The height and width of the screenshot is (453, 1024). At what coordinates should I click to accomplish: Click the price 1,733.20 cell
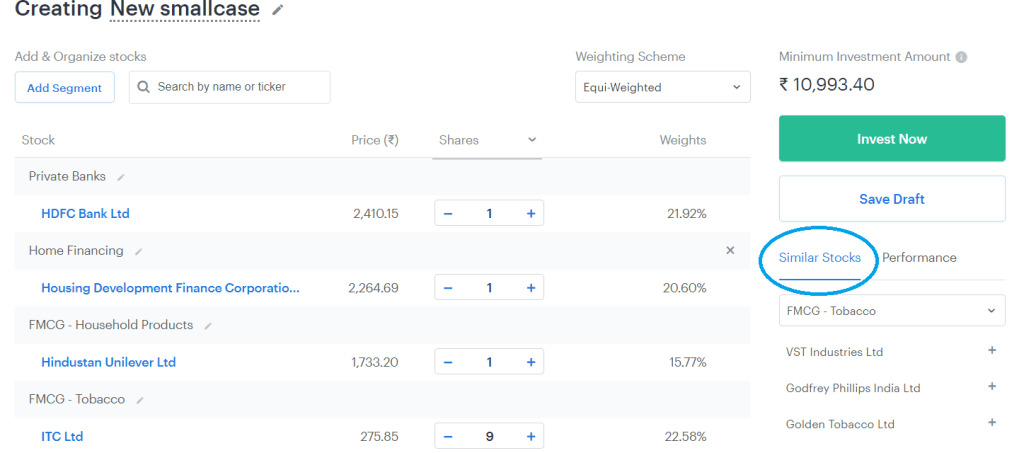375,362
